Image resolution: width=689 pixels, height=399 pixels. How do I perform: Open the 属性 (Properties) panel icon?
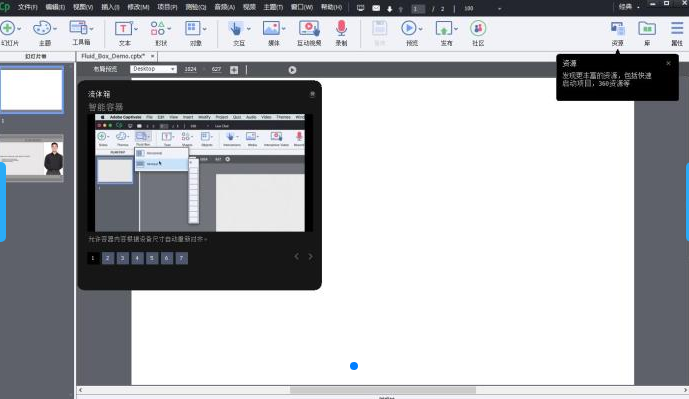tap(677, 28)
